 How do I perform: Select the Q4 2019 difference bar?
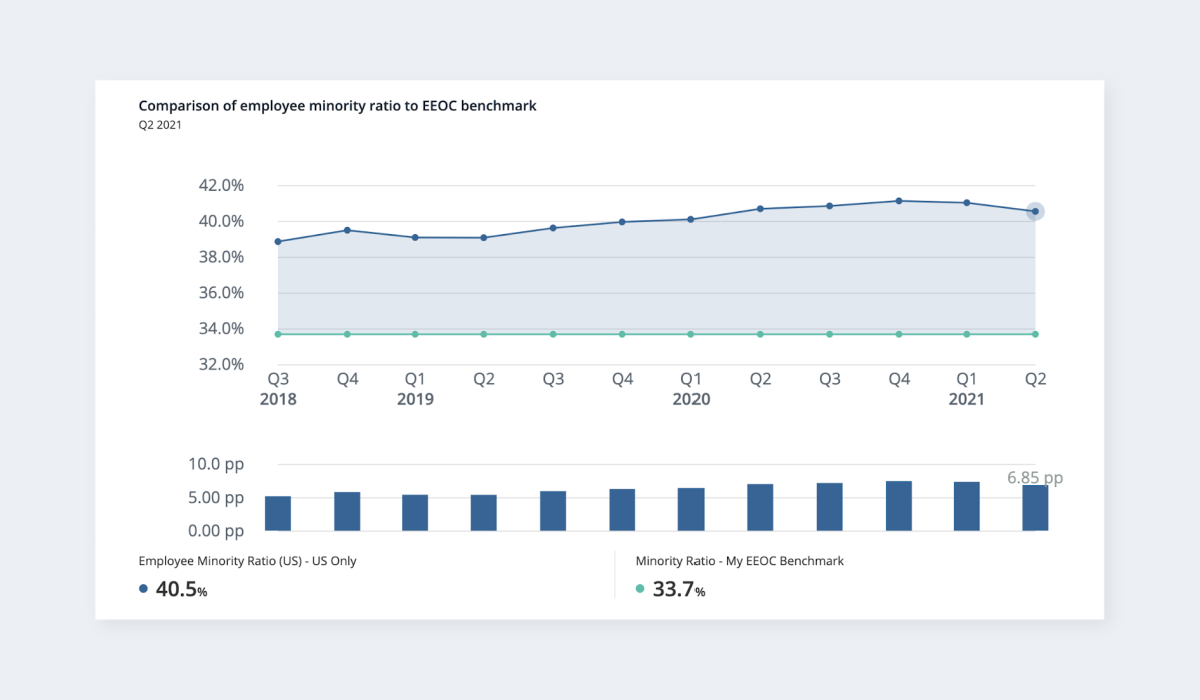[x=622, y=510]
